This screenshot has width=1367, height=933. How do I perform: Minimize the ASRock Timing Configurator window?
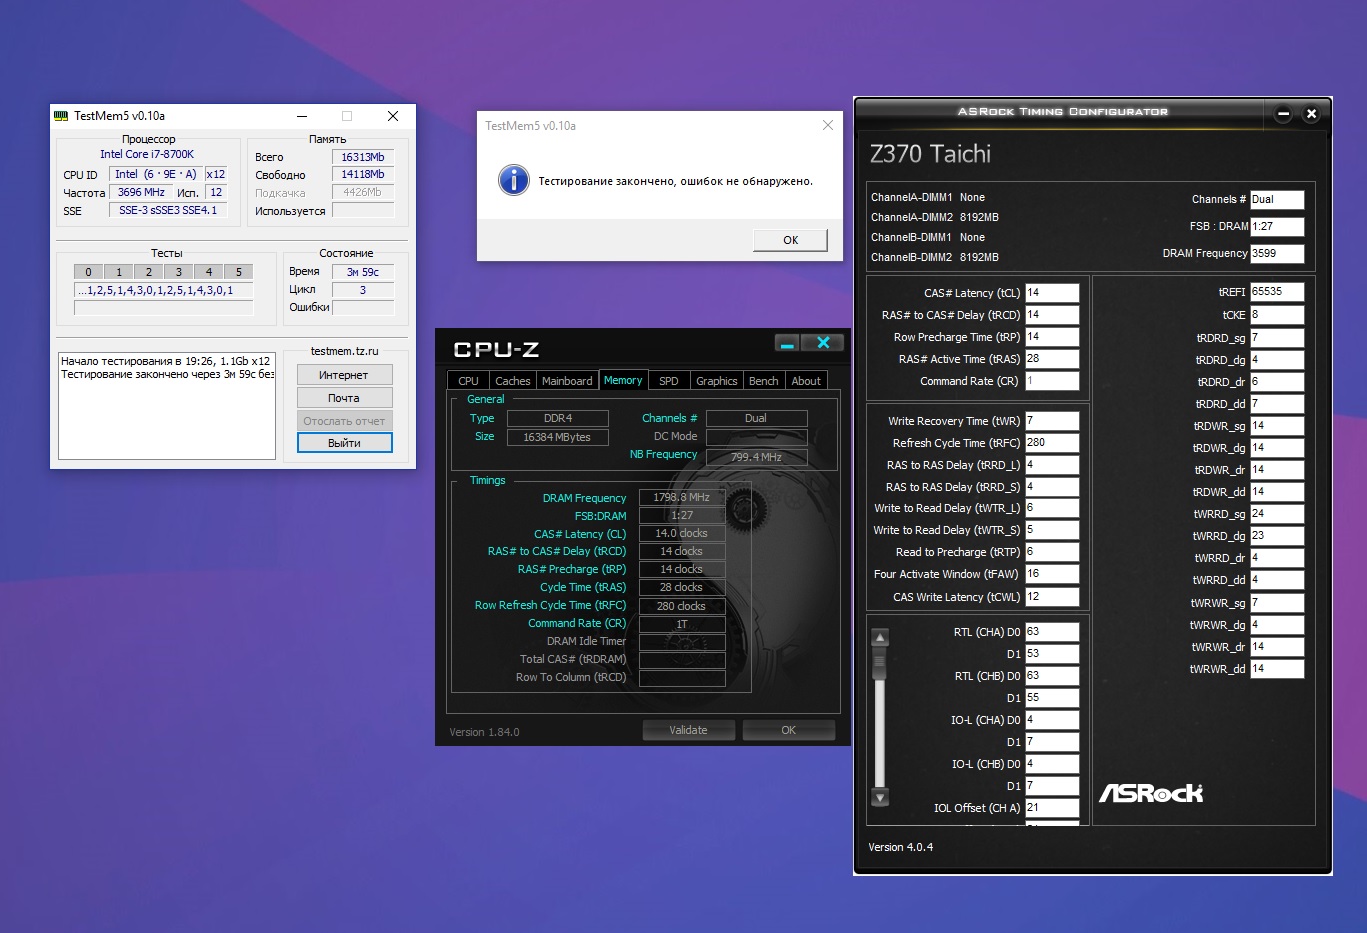[x=1284, y=114]
